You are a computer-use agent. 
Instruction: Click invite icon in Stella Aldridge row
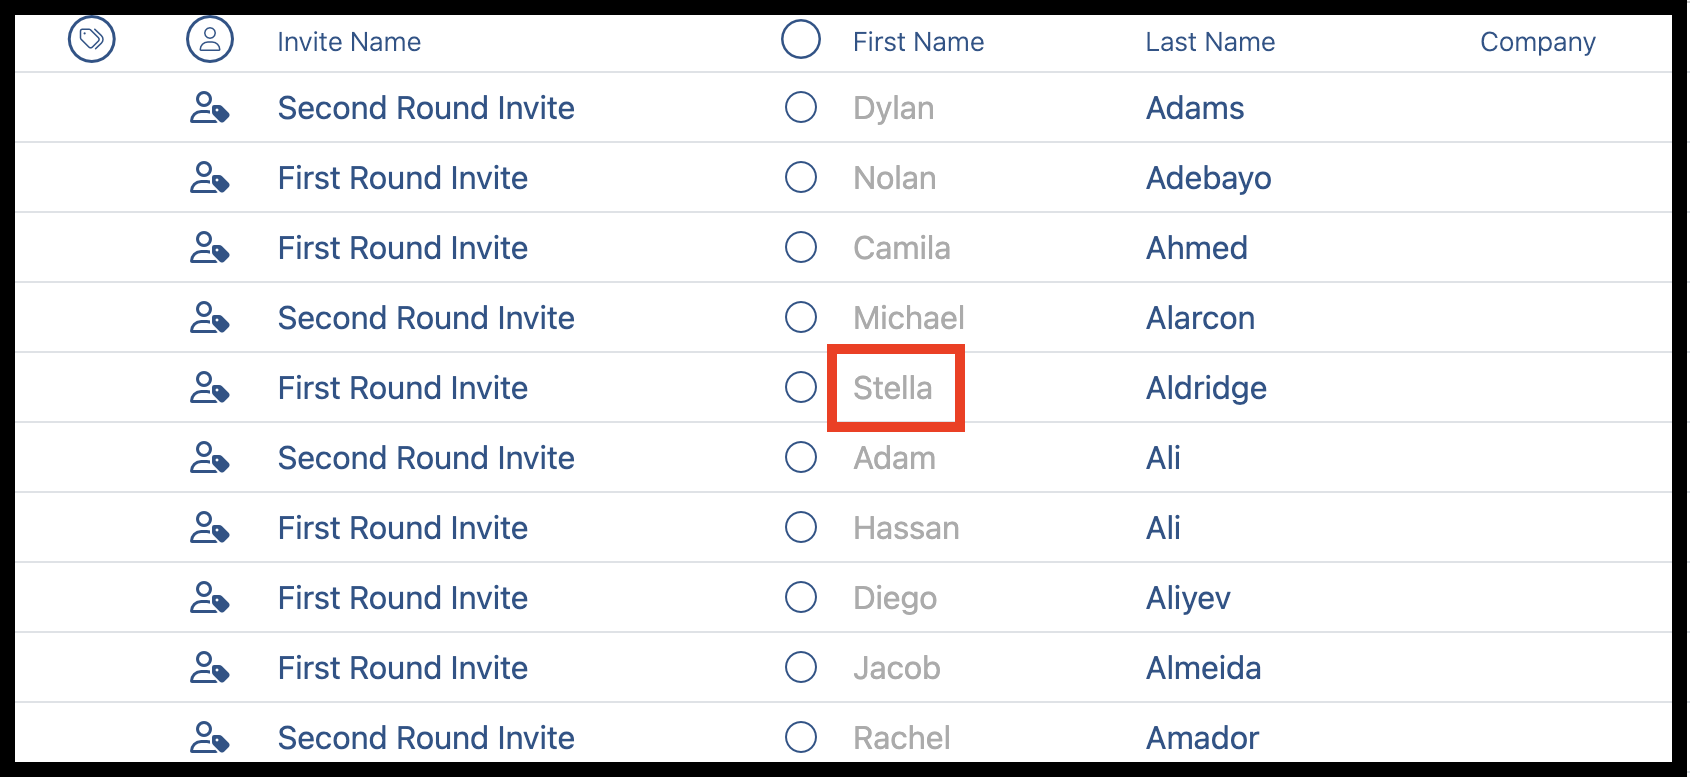[x=210, y=388]
